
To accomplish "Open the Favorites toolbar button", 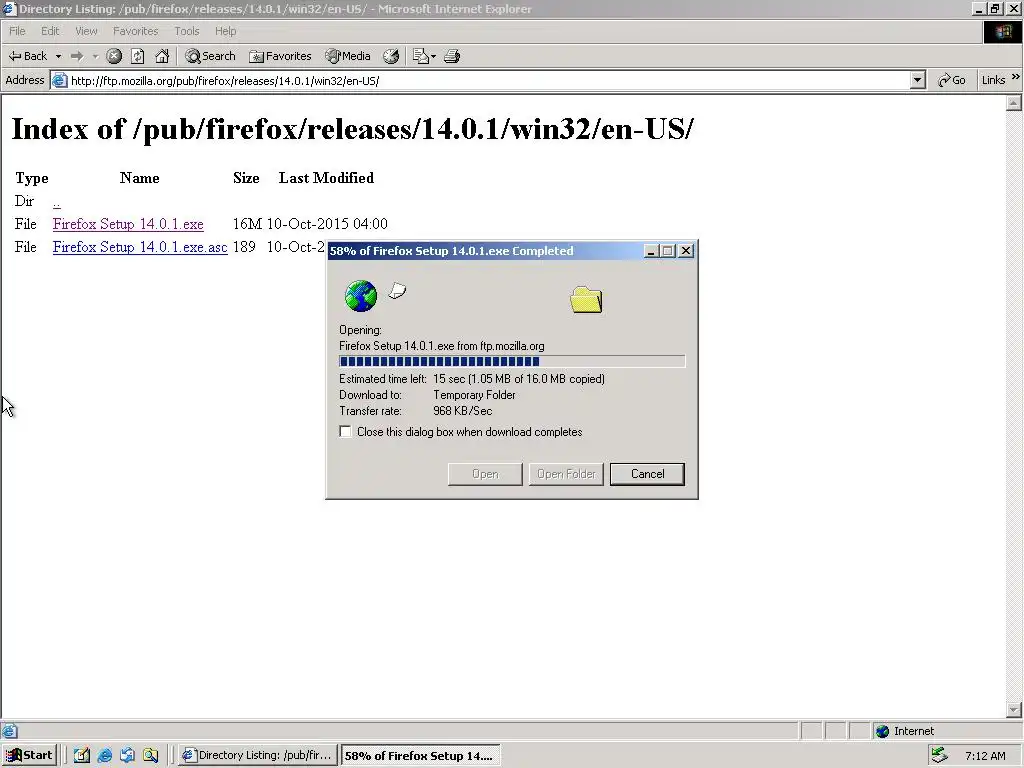I will click(x=281, y=56).
